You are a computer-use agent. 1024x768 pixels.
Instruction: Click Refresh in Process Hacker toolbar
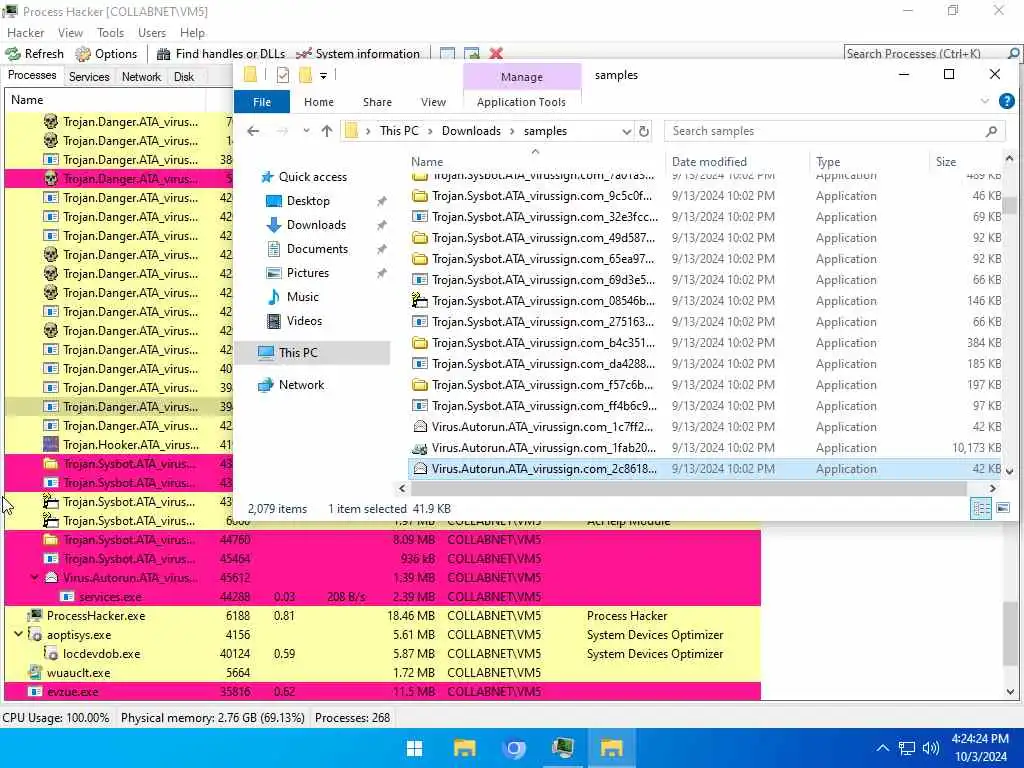click(35, 54)
